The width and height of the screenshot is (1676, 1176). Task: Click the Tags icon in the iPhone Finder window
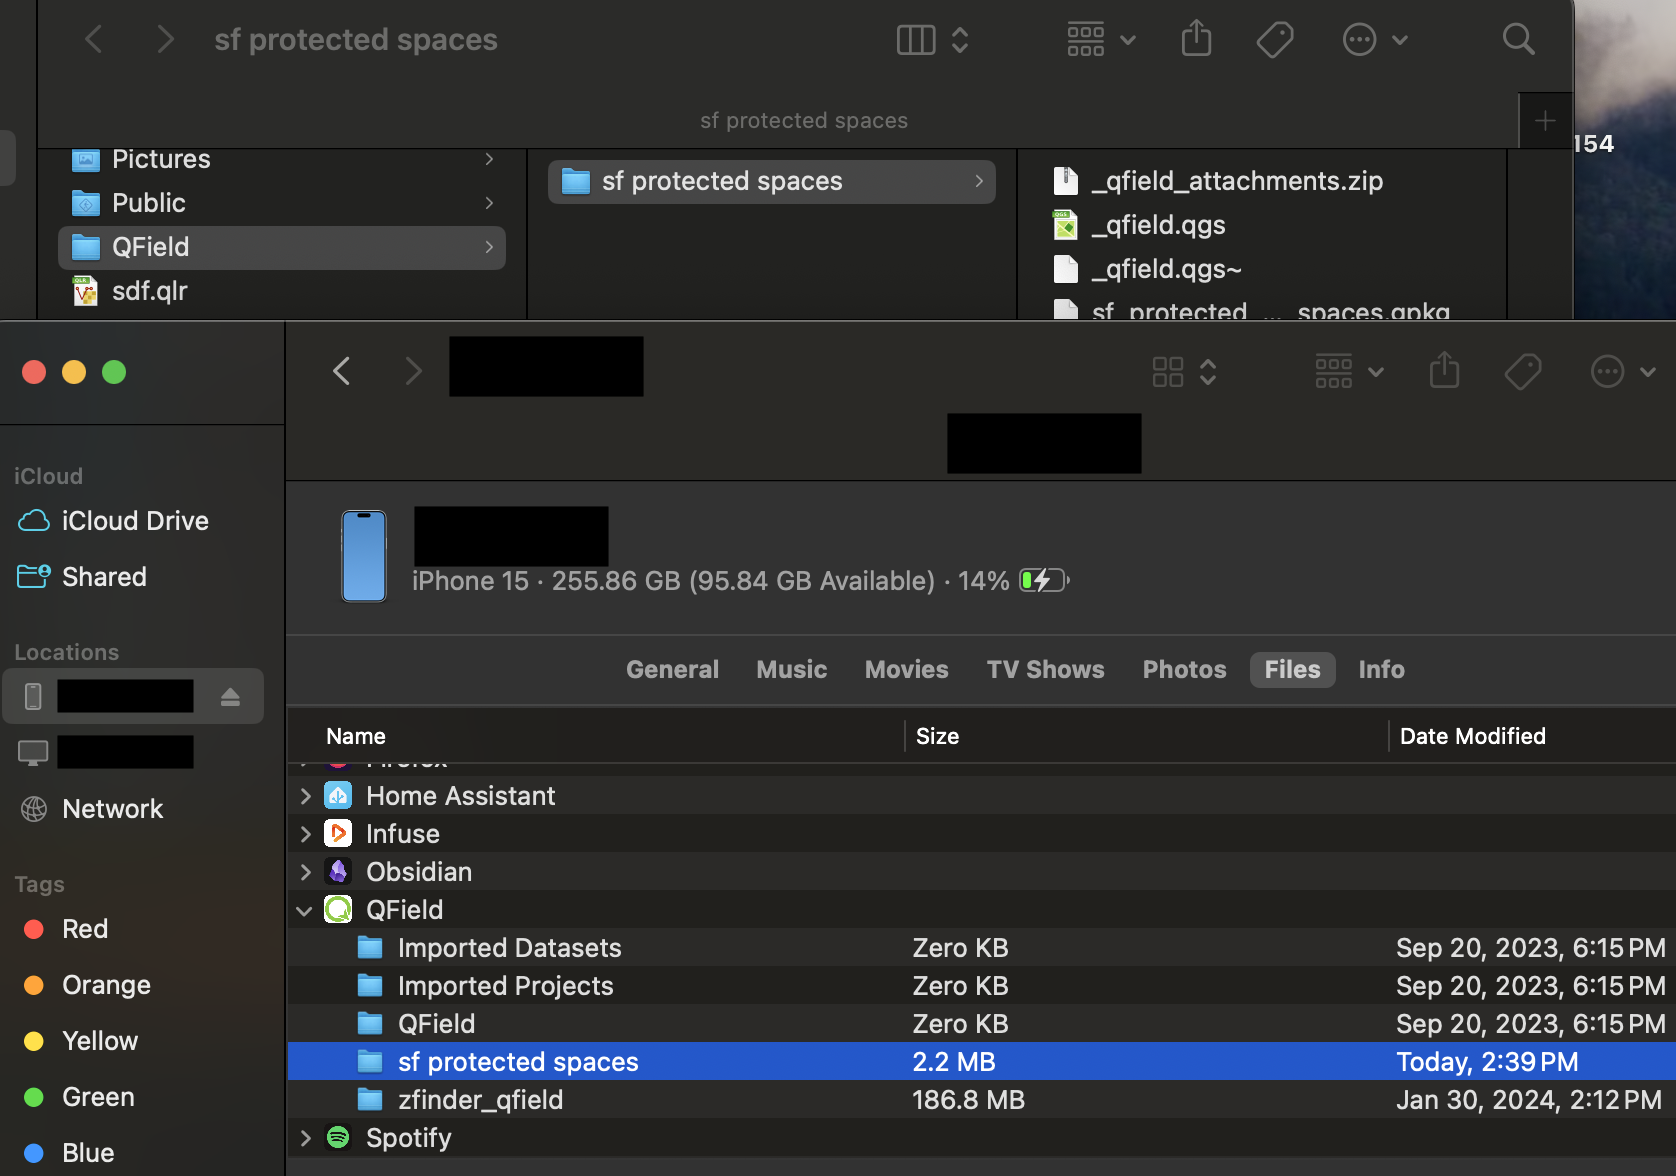click(1523, 372)
